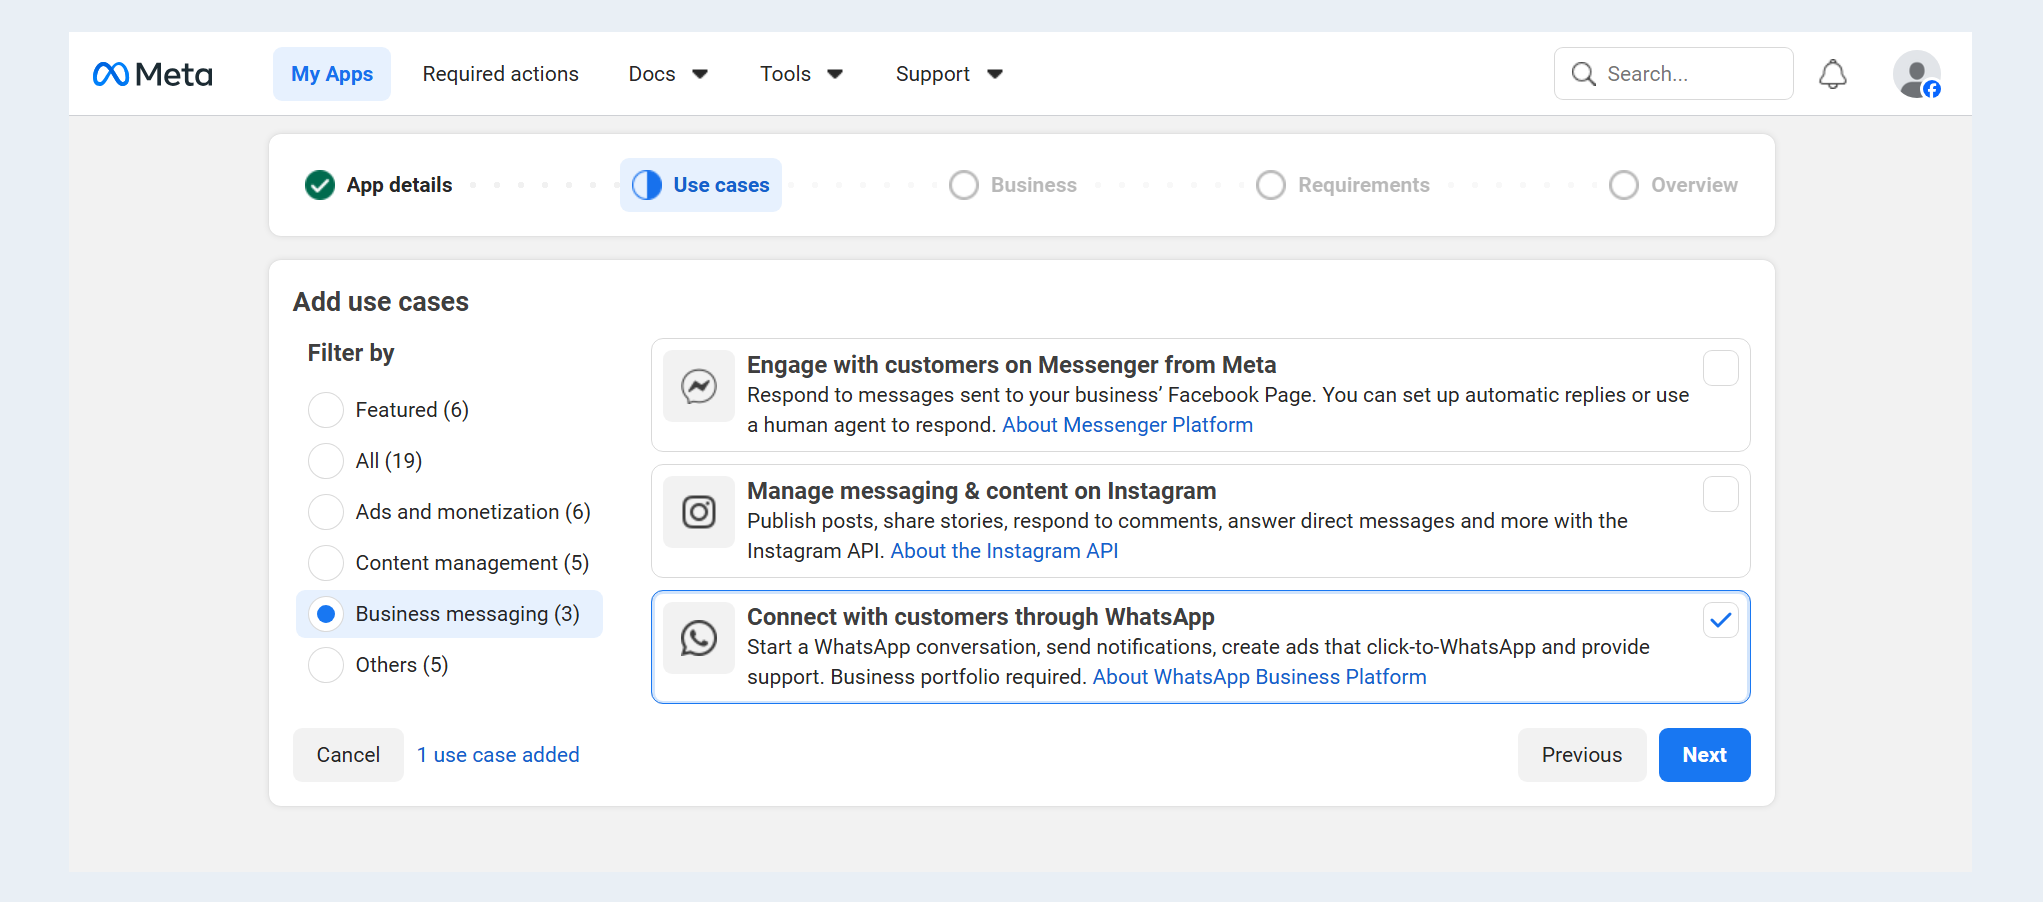This screenshot has width=2043, height=902.
Task: Open the Support menu label
Action: [933, 74]
